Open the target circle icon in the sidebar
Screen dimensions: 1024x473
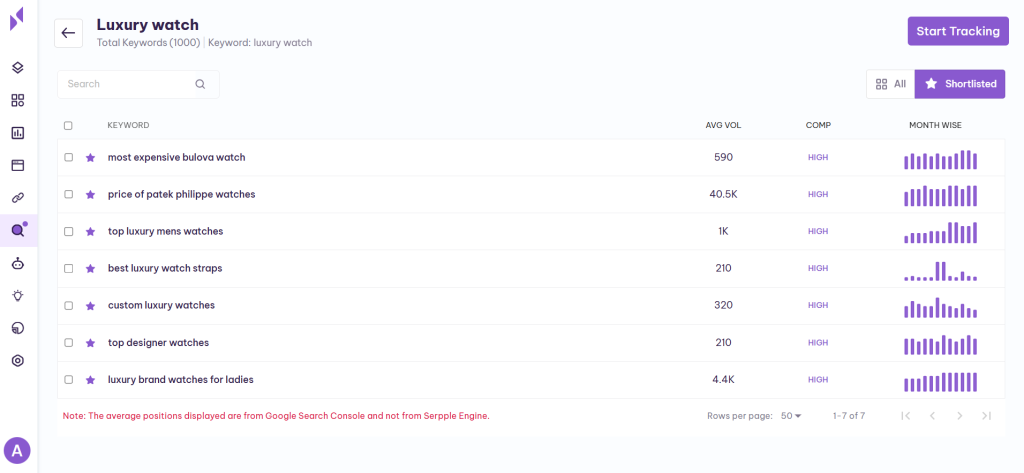pyautogui.click(x=18, y=361)
